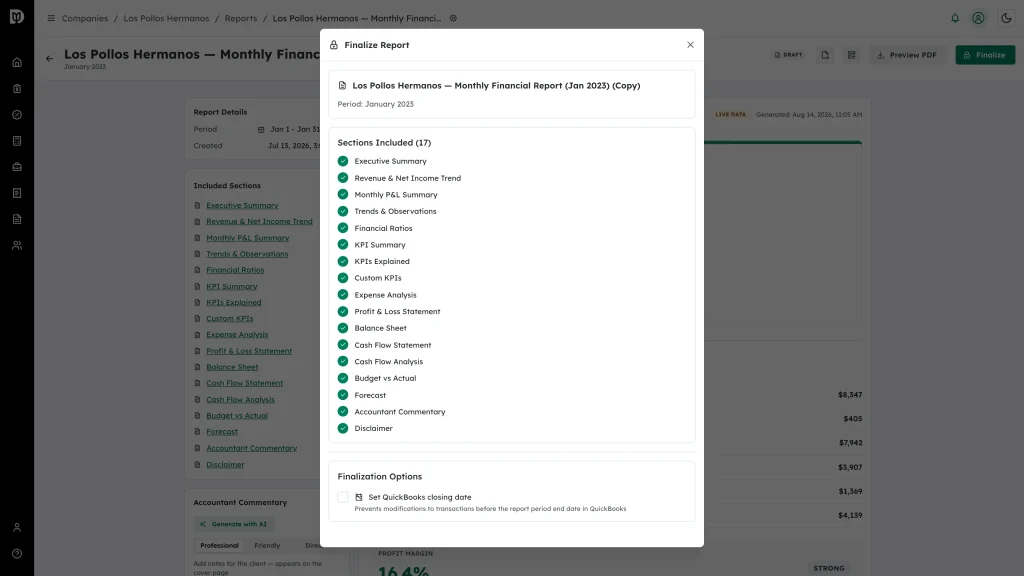
Task: Open Balance Sheet section link
Action: coord(232,367)
